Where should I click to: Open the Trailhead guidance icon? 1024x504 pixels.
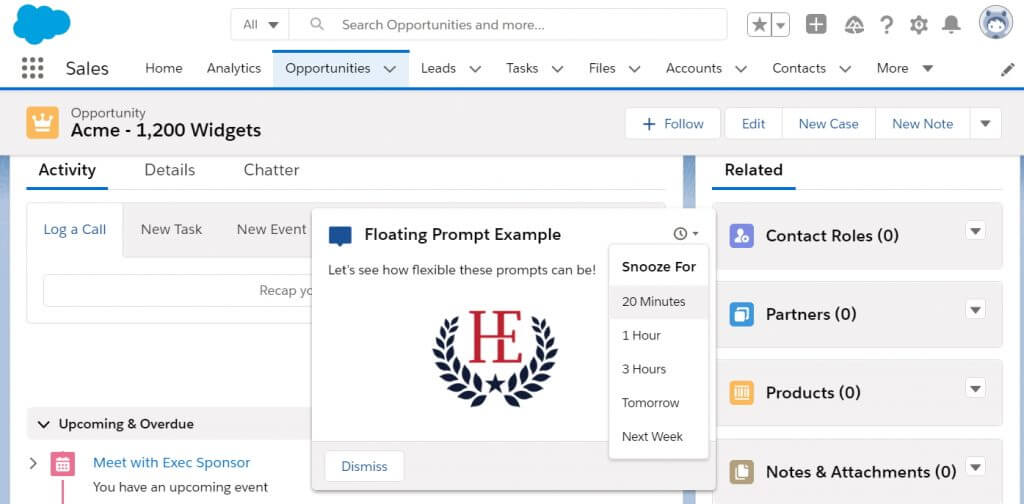[854, 25]
